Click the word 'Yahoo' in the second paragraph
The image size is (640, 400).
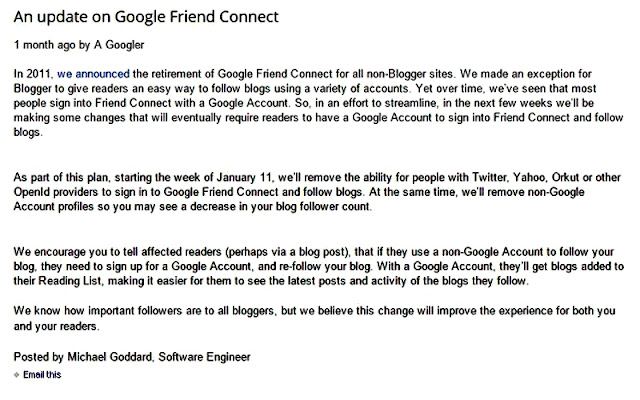click(x=529, y=178)
